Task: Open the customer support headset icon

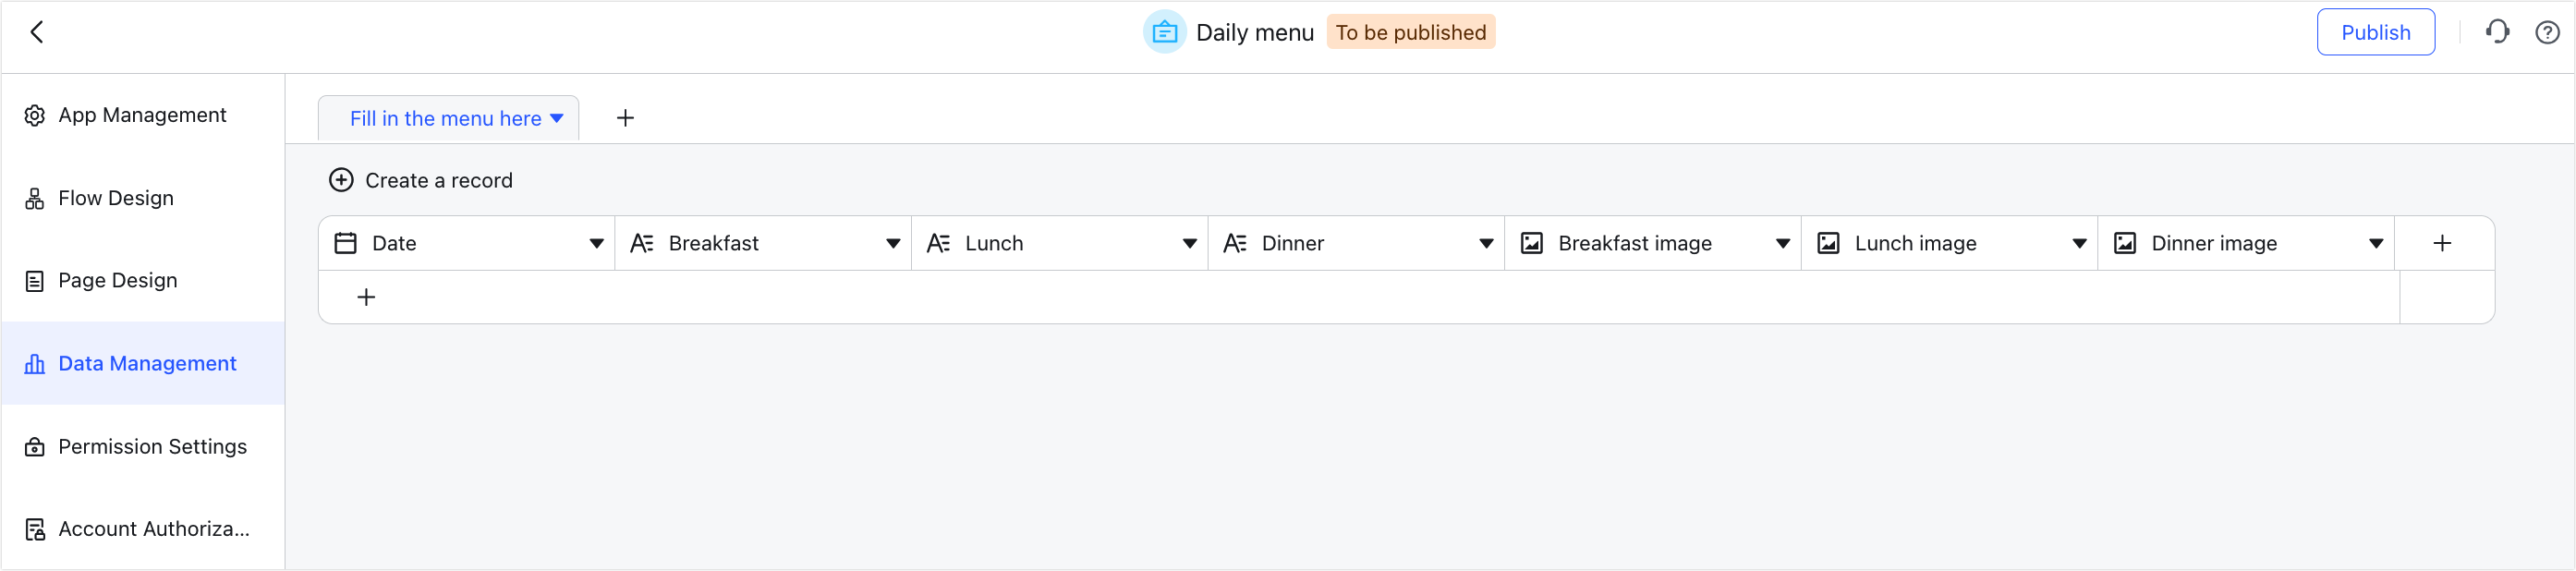Action: 2497,31
